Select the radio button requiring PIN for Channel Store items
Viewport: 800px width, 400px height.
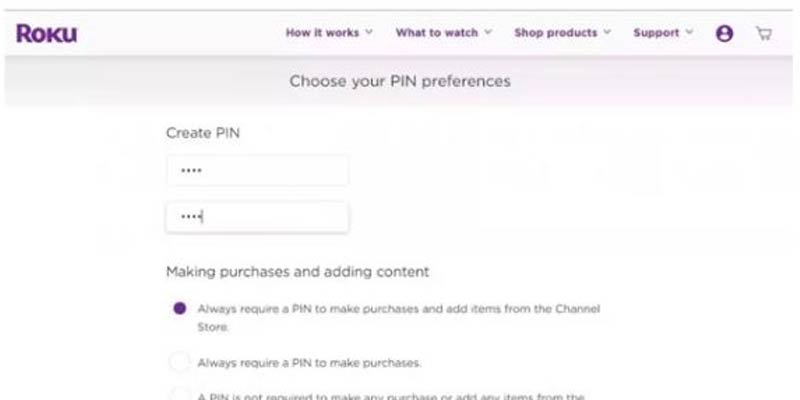point(180,309)
